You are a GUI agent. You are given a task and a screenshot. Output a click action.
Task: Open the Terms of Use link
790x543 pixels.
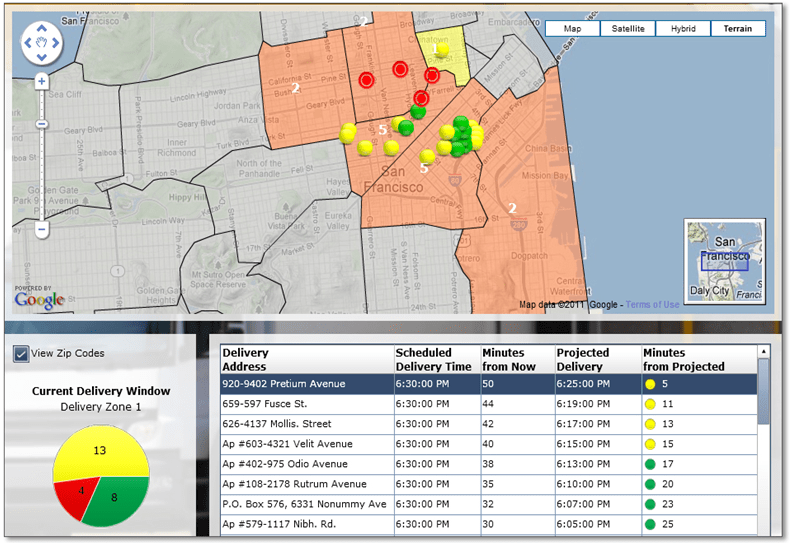[x=652, y=305]
